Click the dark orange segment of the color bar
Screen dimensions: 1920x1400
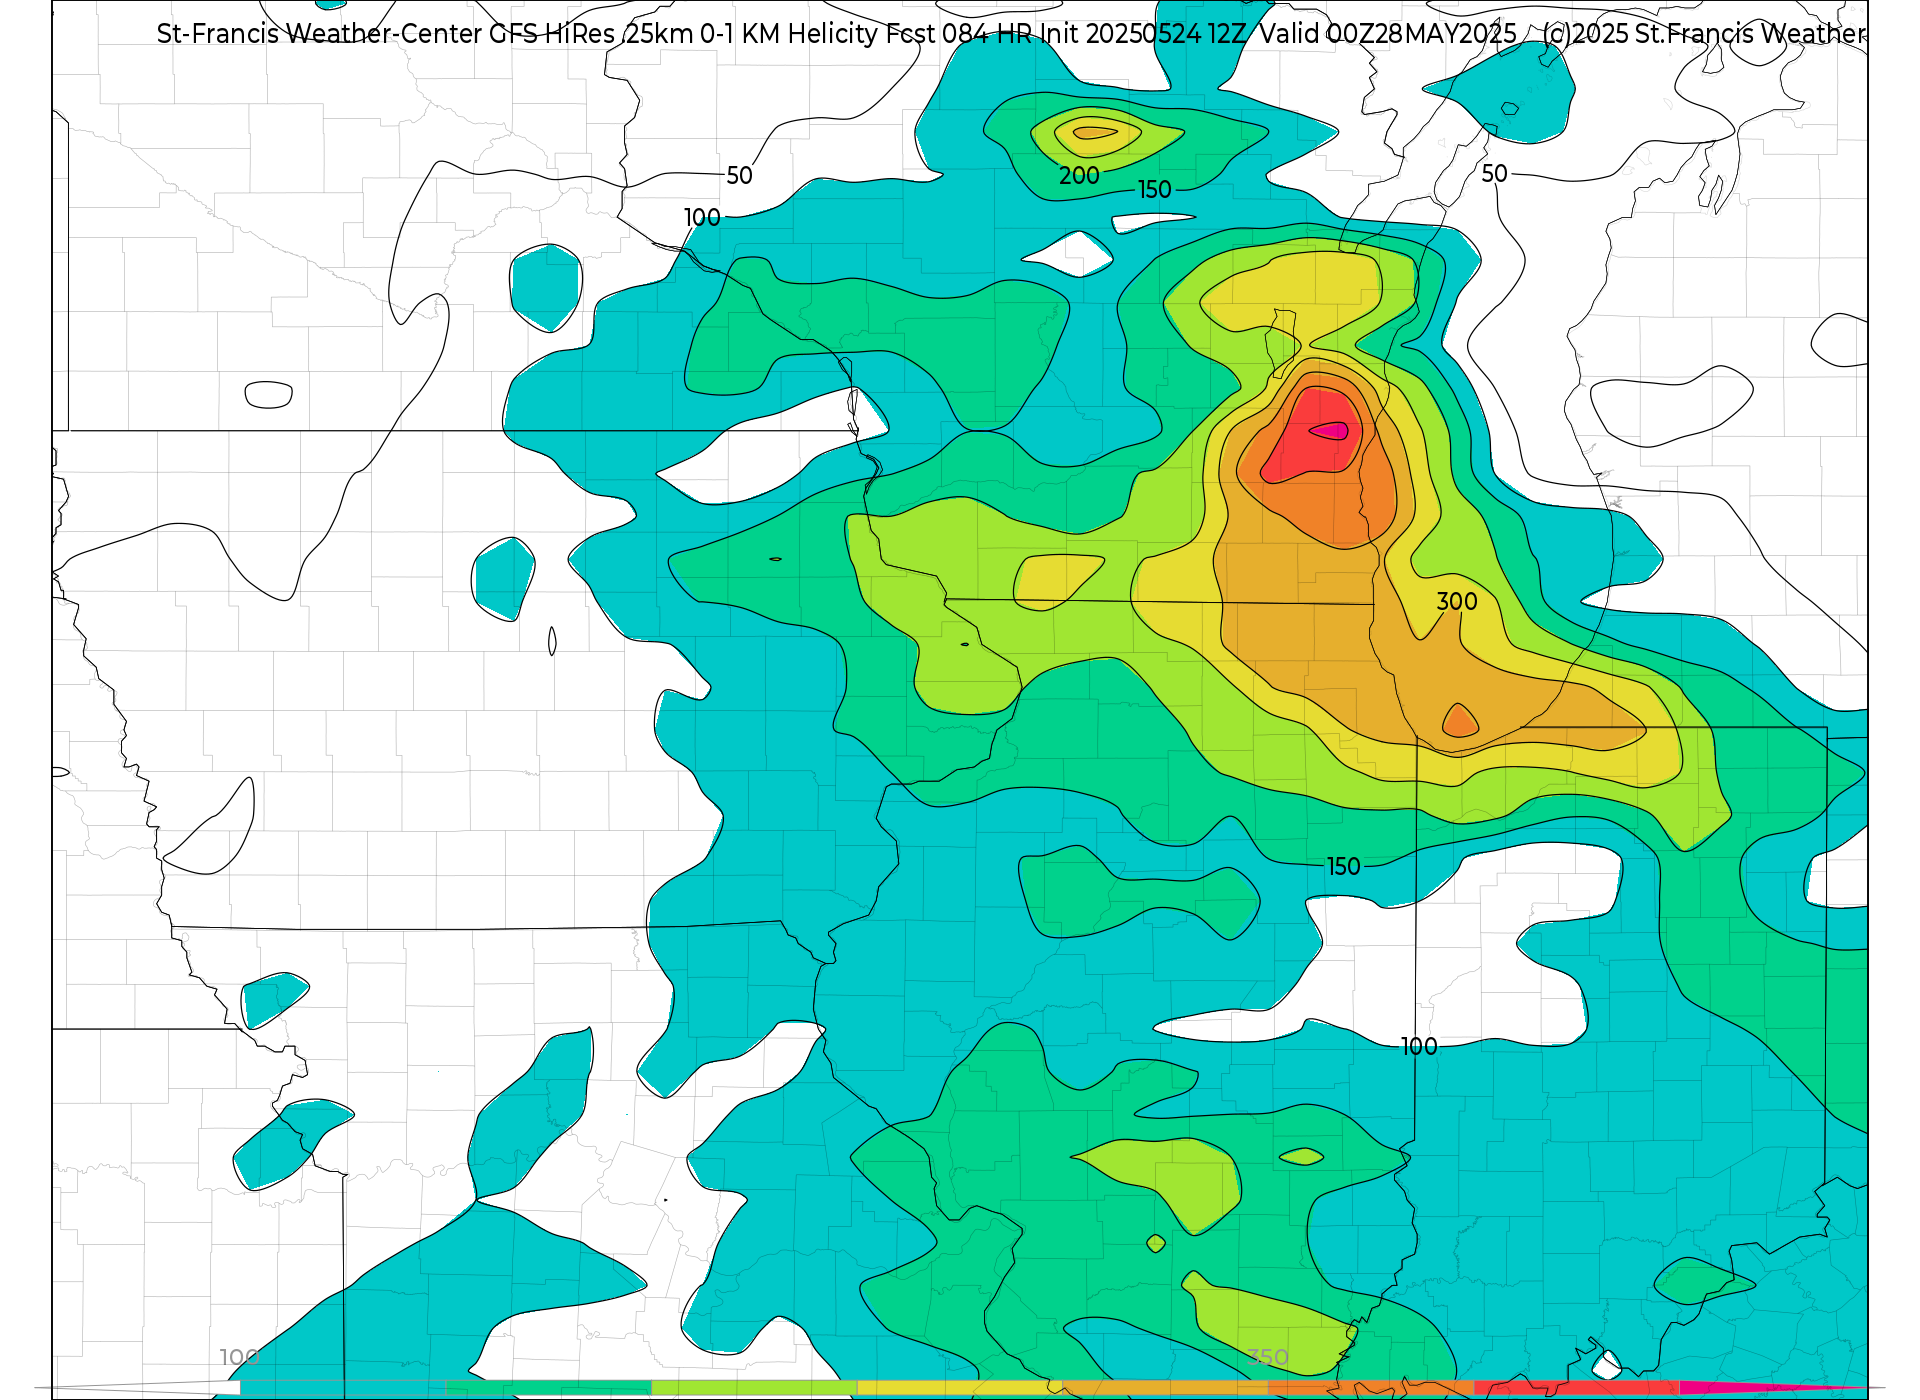1371,1388
